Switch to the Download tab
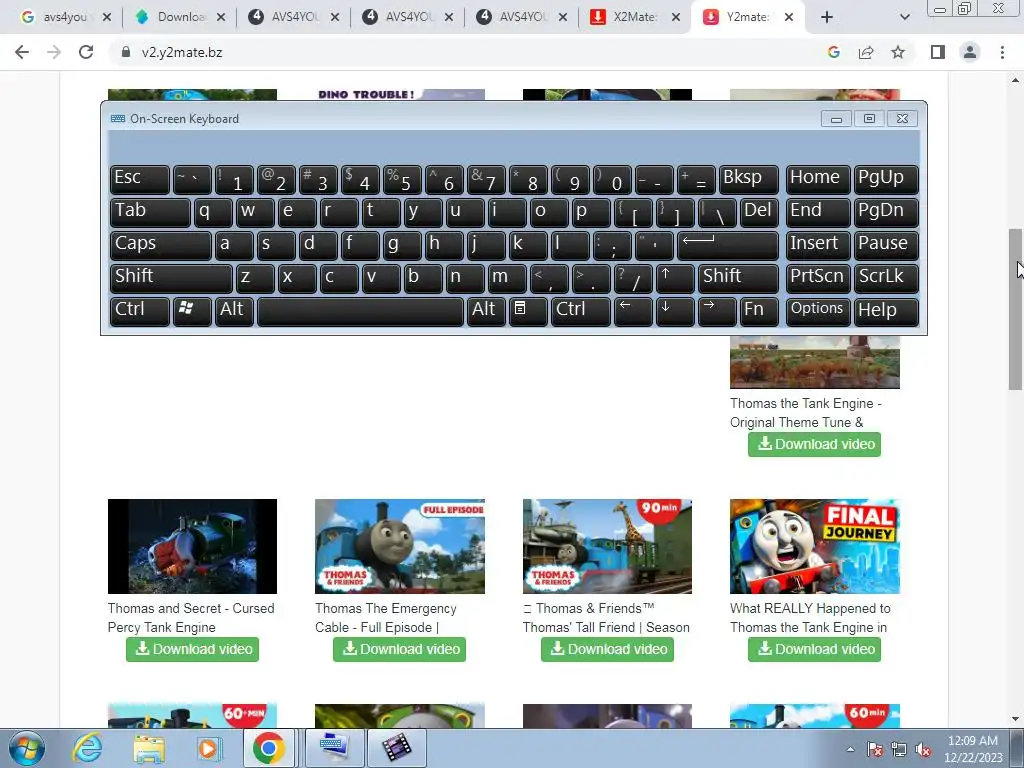This screenshot has height=768, width=1024. click(x=178, y=17)
